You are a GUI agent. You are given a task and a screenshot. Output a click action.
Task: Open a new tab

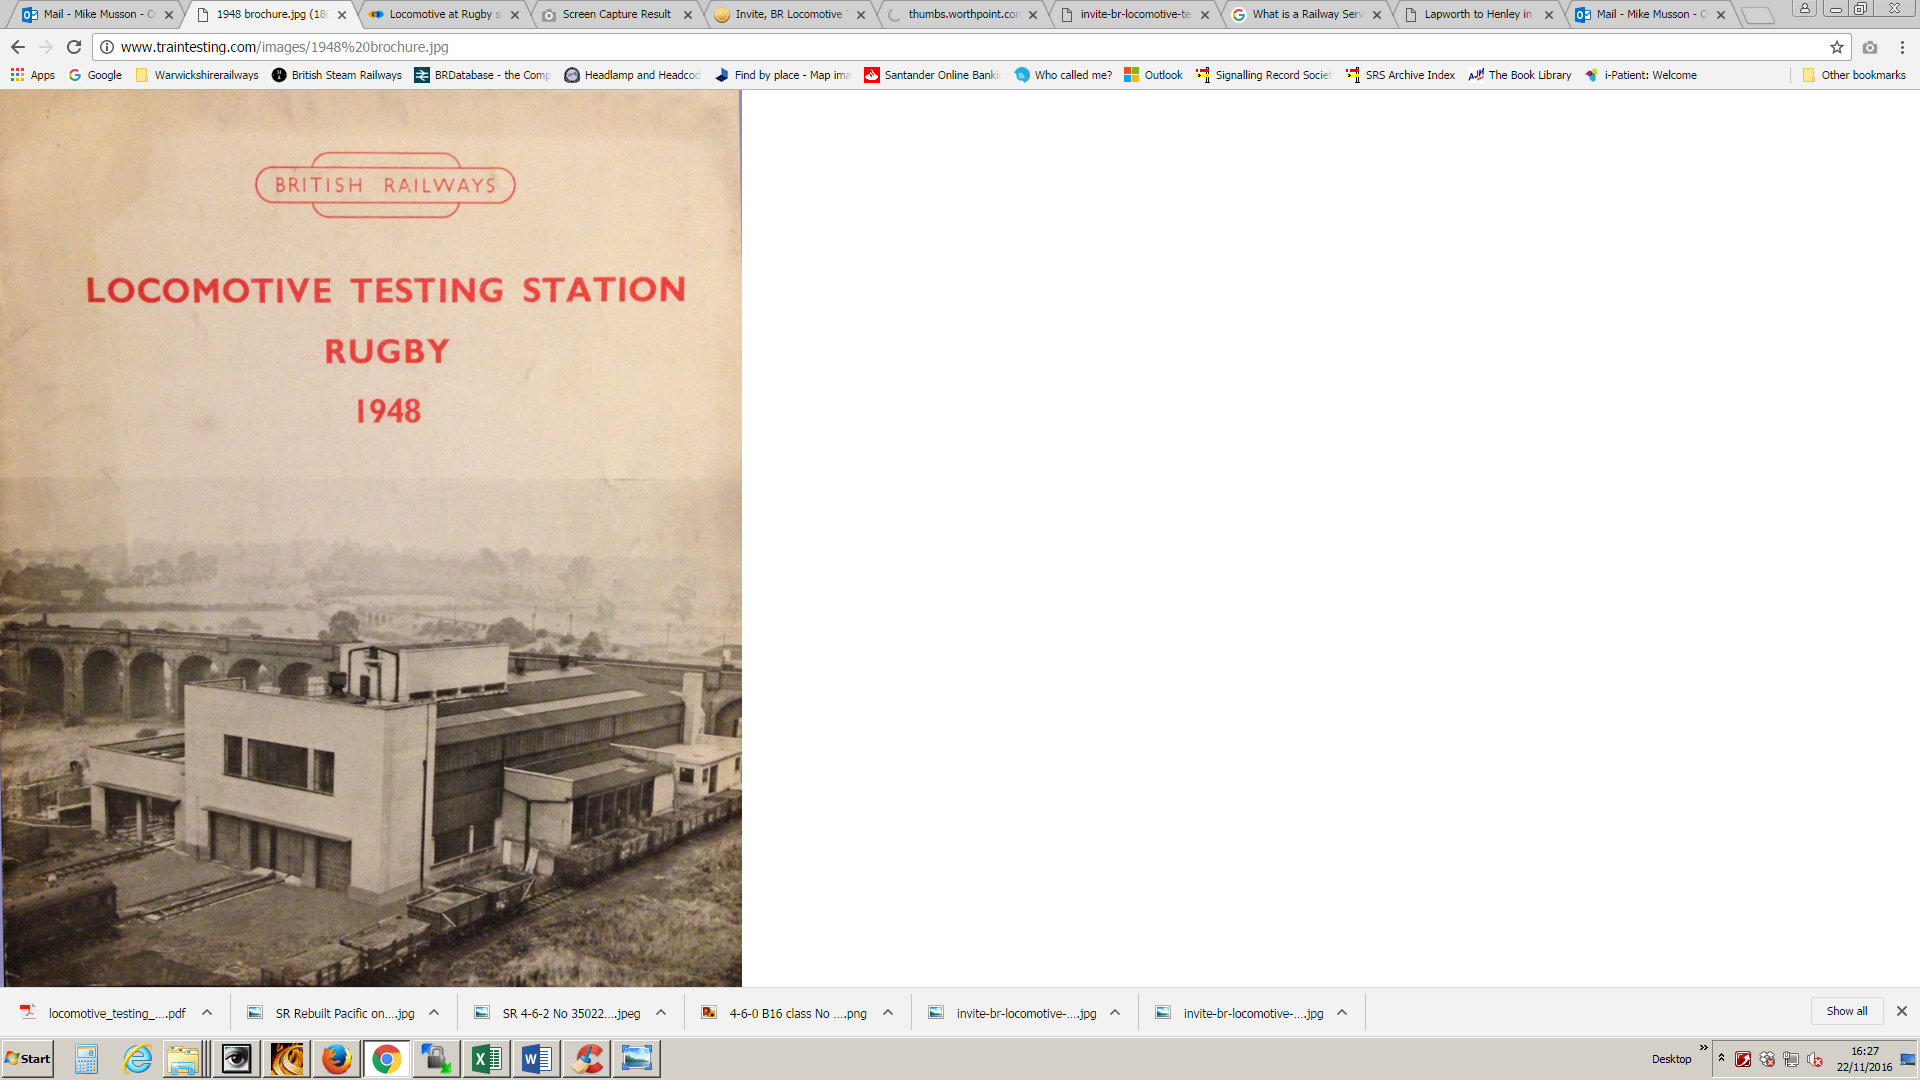1757,15
